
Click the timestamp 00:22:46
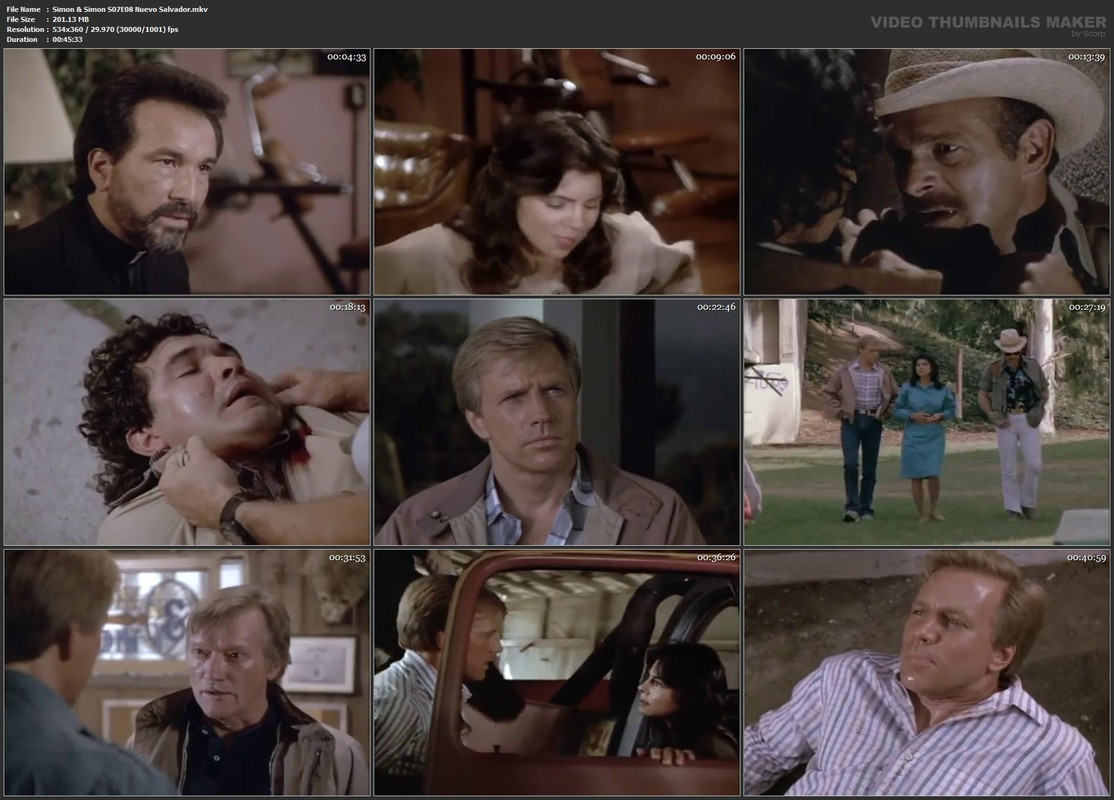716,307
